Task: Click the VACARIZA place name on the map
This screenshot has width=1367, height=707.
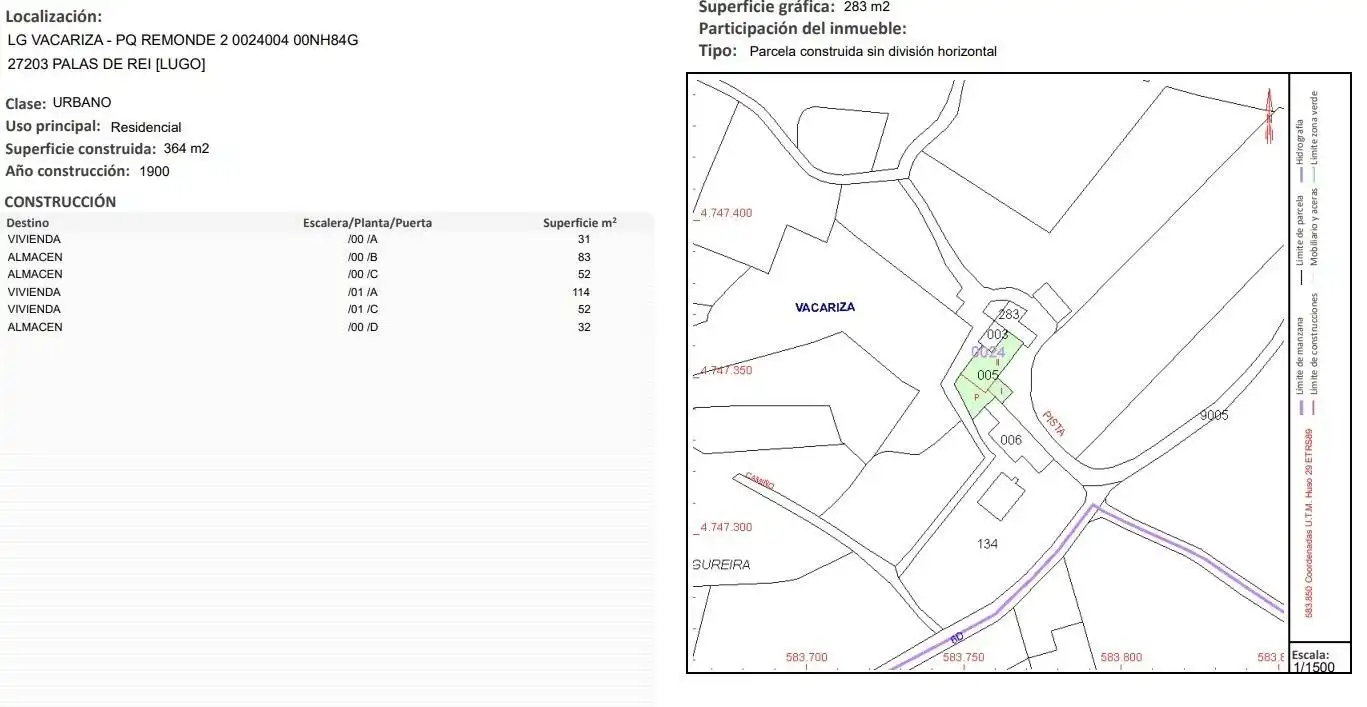Action: (825, 308)
